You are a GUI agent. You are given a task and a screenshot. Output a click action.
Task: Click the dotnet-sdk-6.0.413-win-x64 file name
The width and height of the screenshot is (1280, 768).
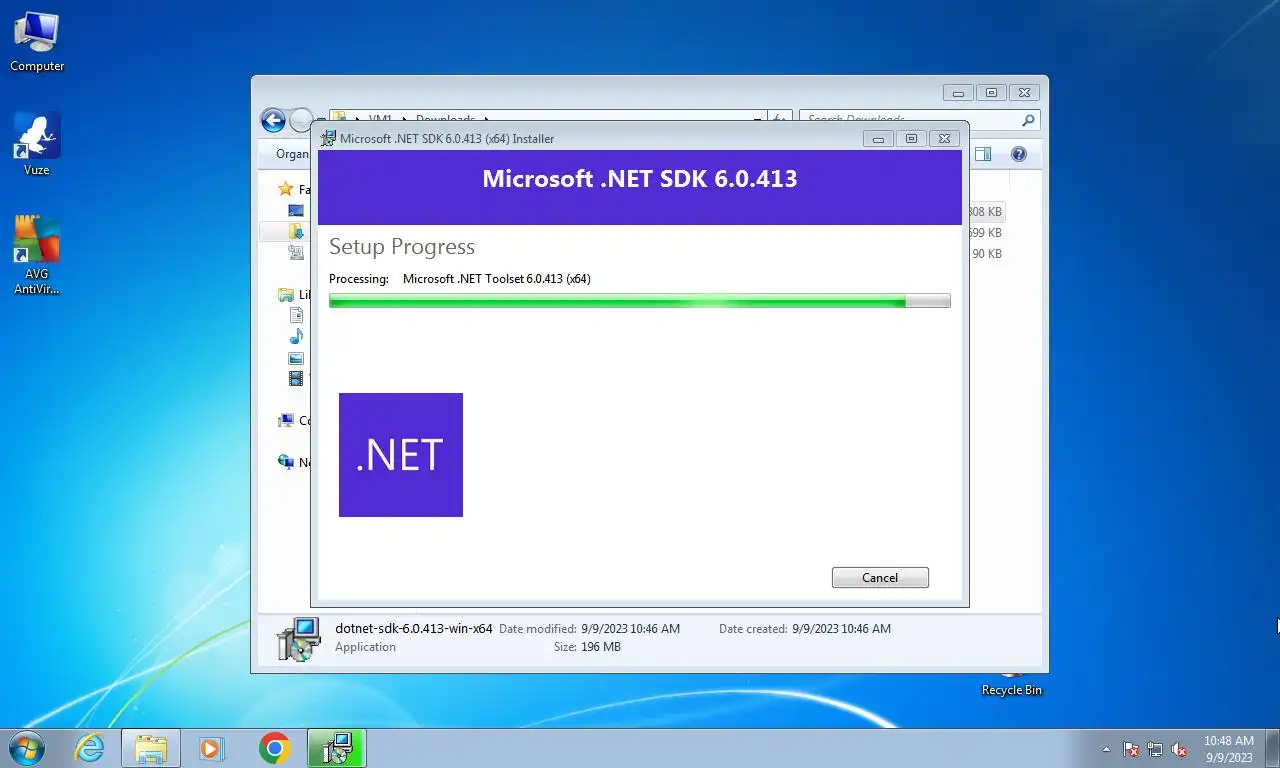point(414,628)
